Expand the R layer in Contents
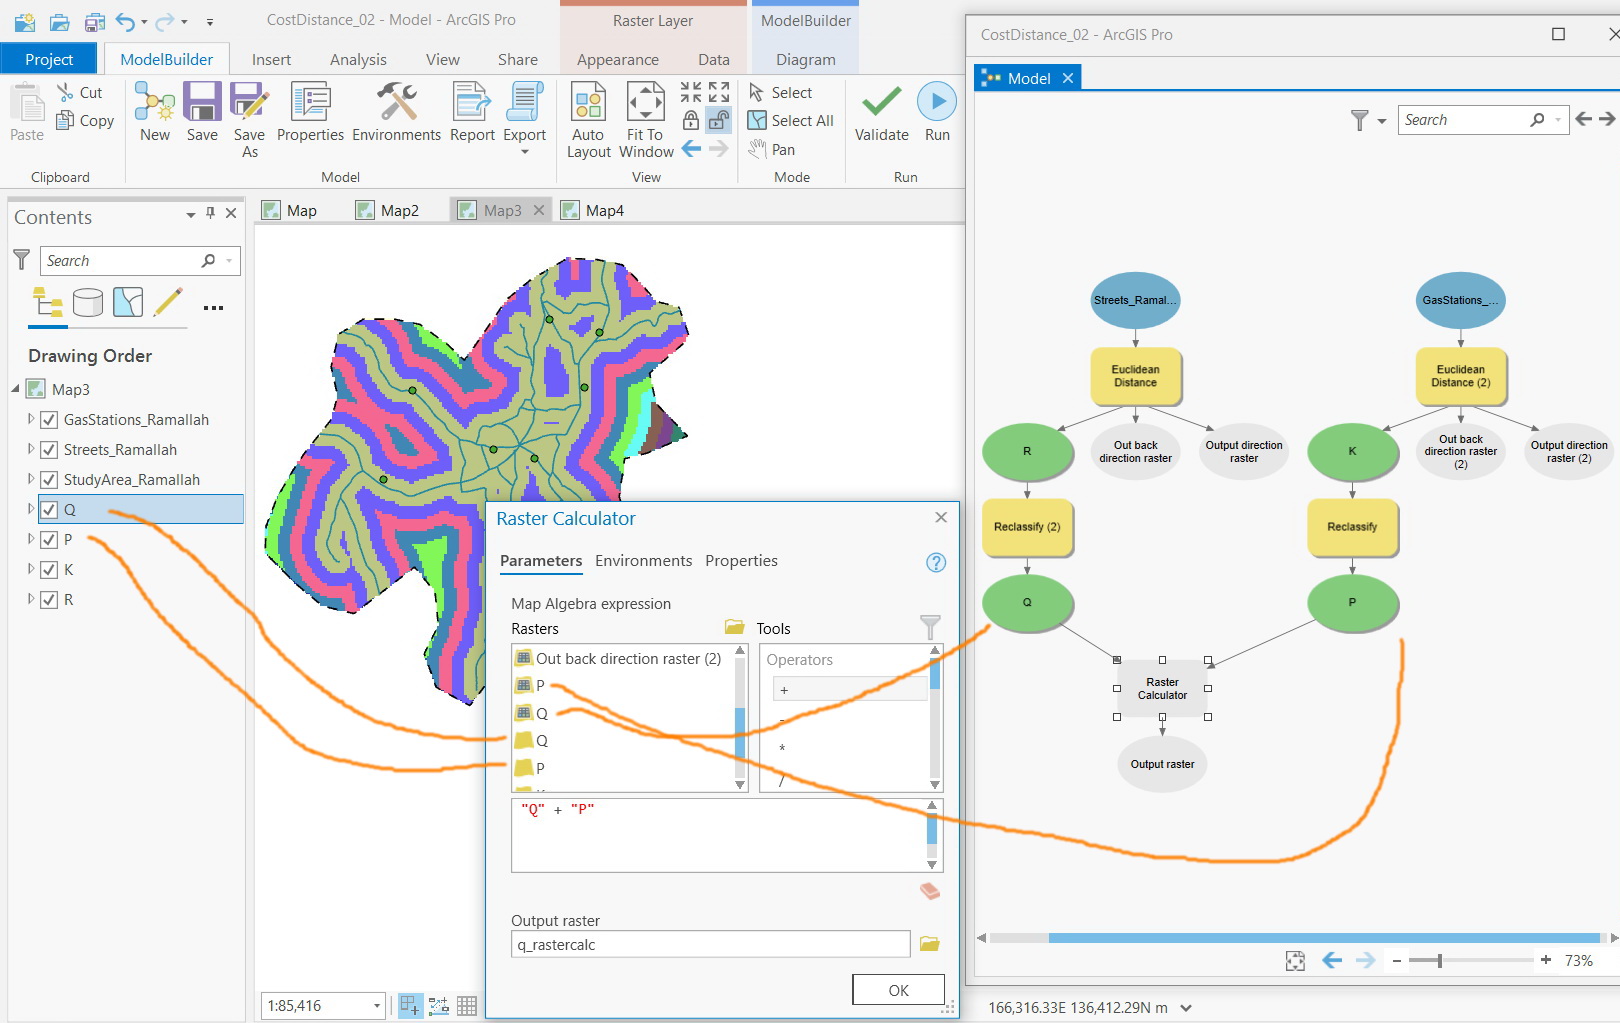This screenshot has height=1023, width=1620. pos(29,599)
